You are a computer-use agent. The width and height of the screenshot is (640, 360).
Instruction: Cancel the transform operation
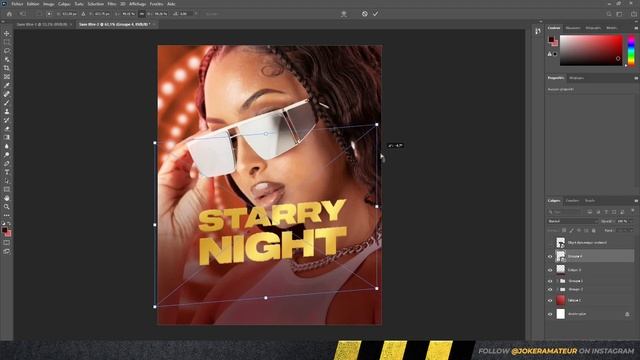364,13
